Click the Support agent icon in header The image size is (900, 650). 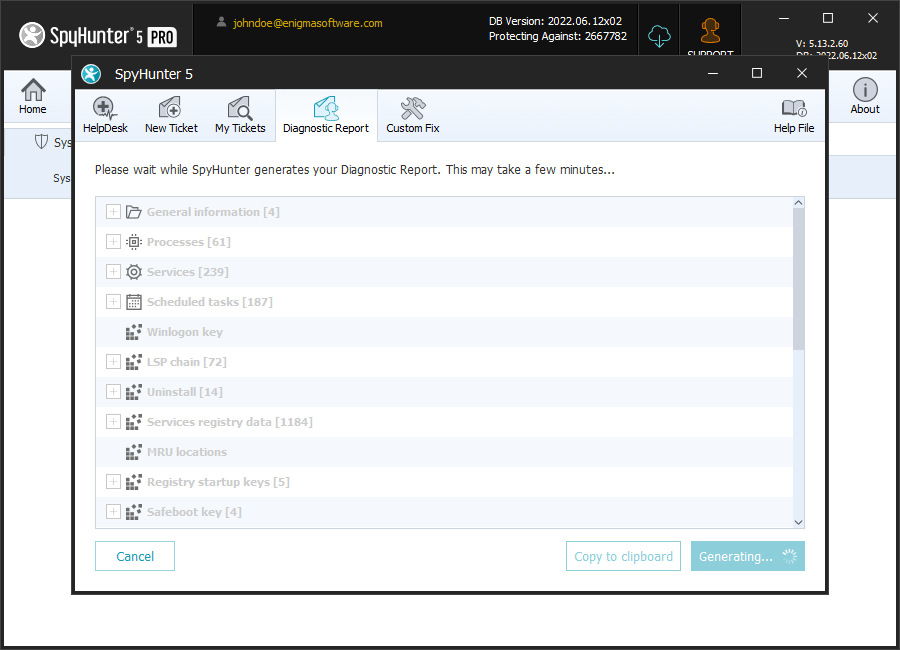[711, 31]
